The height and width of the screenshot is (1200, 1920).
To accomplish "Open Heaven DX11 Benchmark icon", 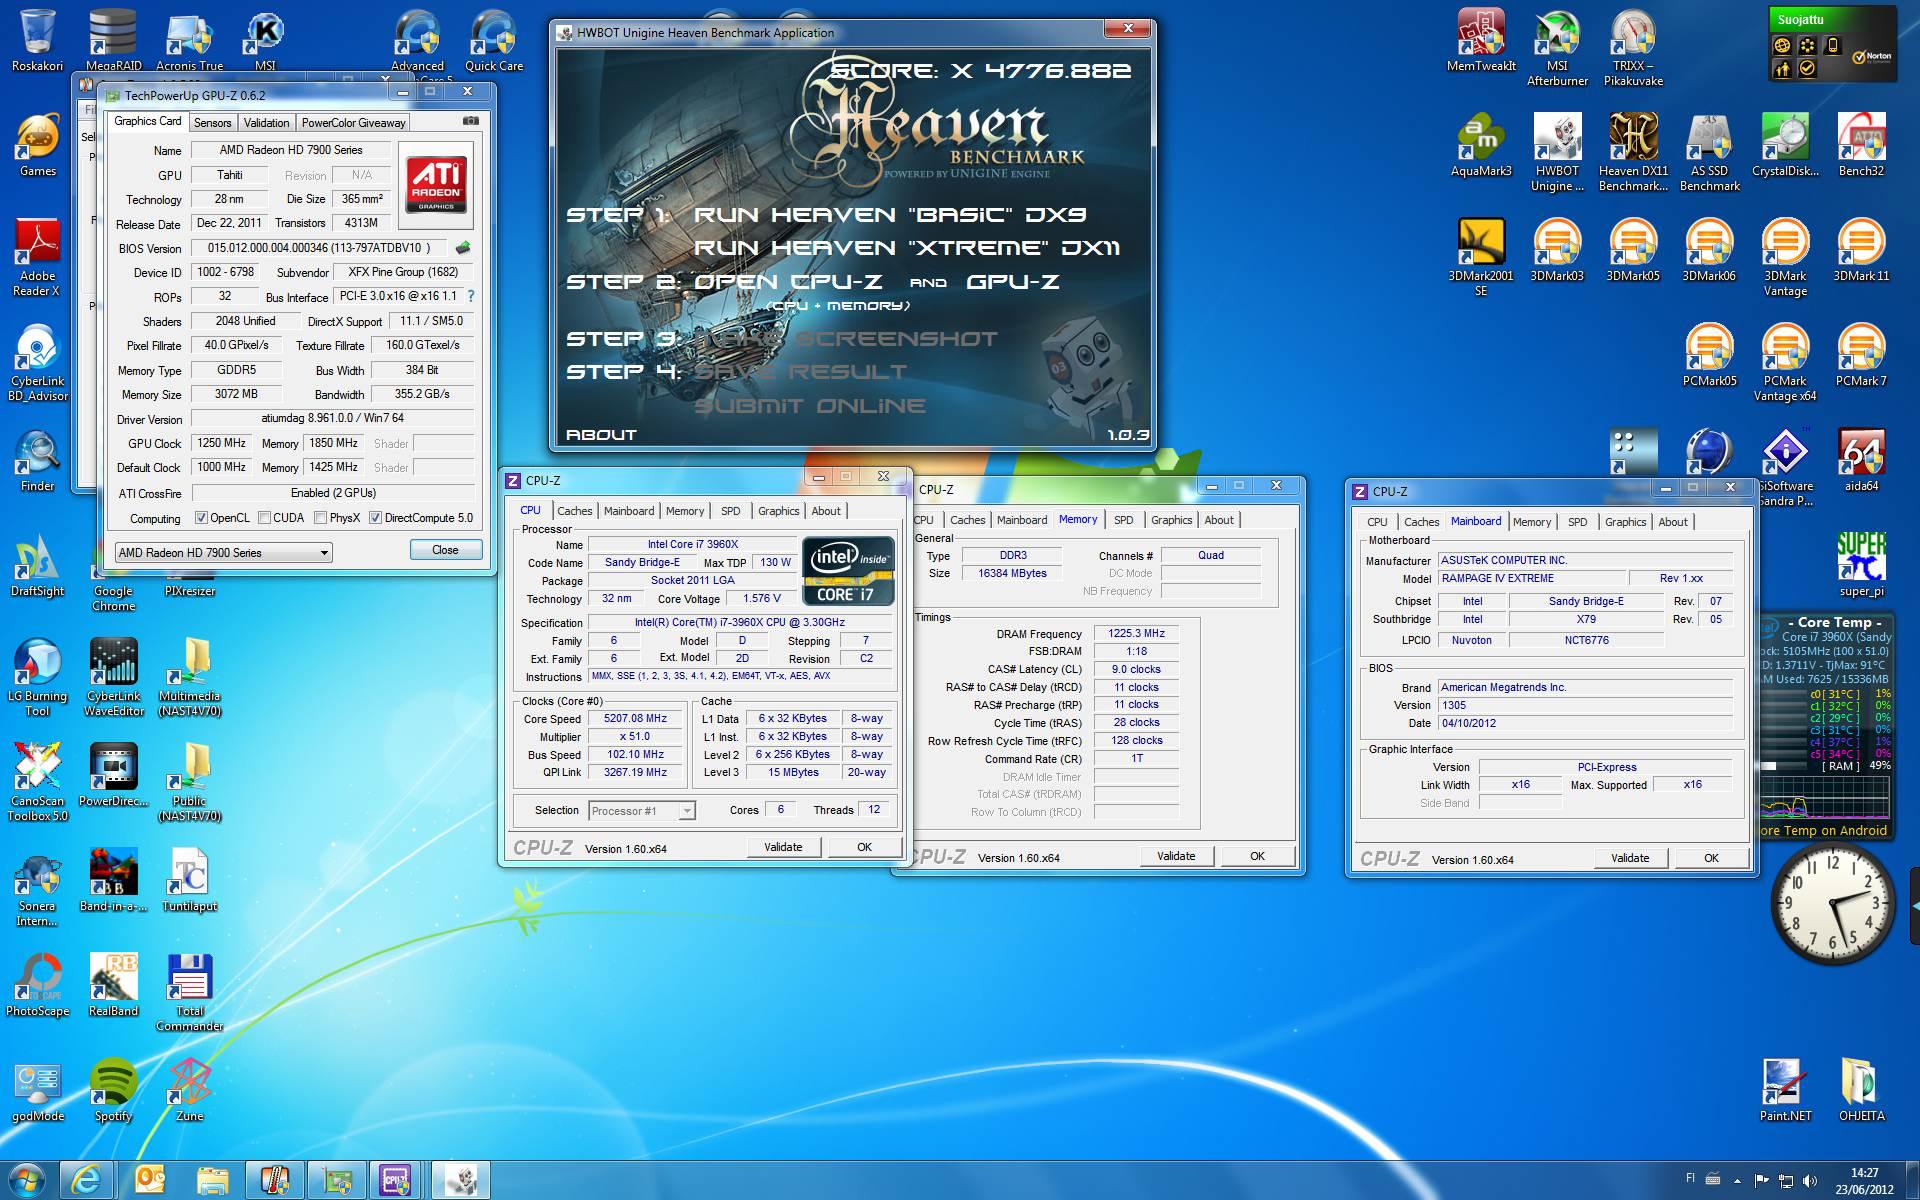I will 1633,153.
